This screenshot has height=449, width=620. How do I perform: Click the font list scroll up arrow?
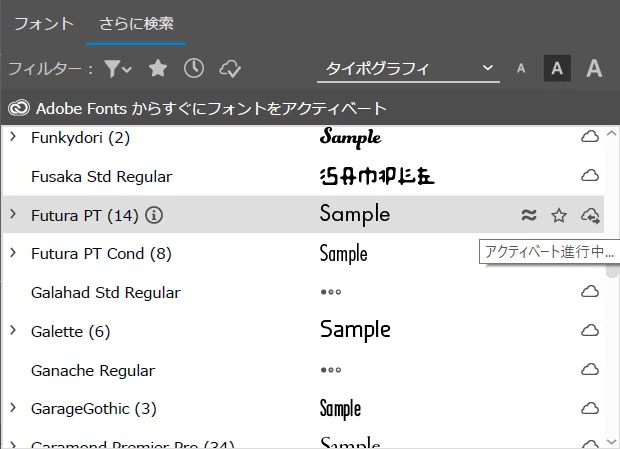[611, 134]
